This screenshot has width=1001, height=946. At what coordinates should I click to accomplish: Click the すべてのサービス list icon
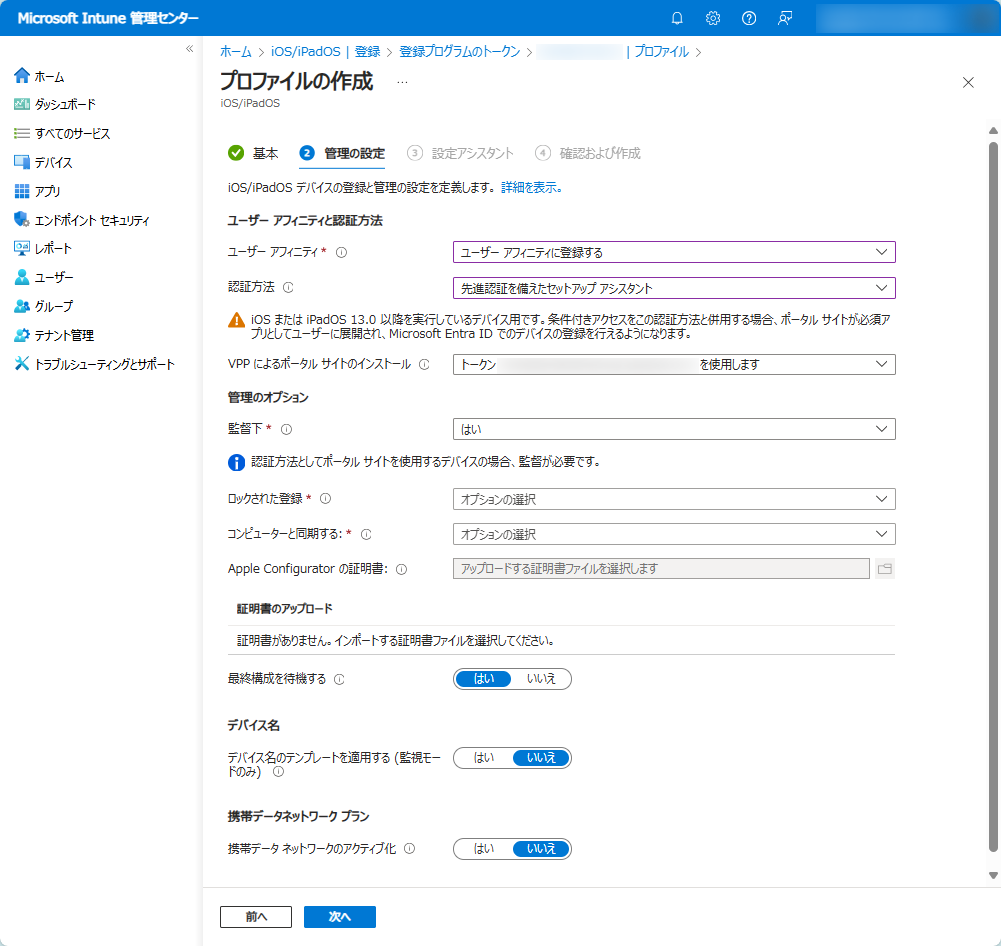[22, 133]
